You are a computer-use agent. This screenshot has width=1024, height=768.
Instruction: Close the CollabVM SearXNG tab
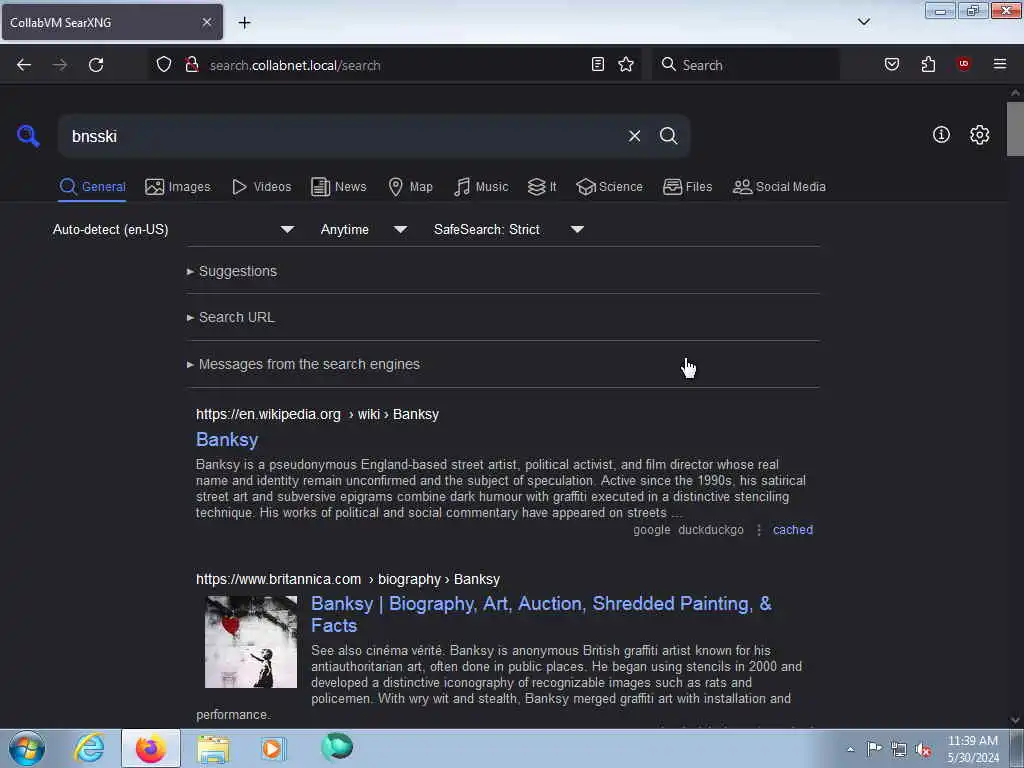click(206, 22)
